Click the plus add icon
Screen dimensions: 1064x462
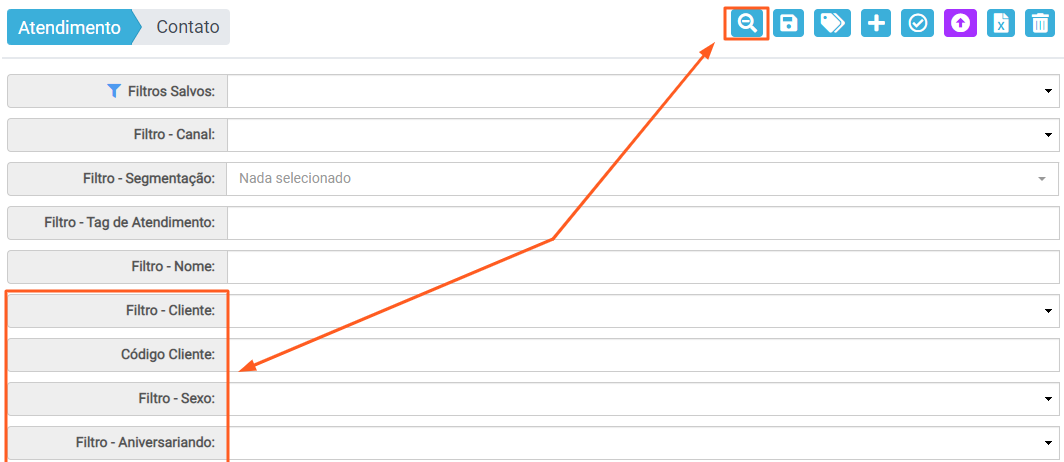(876, 24)
